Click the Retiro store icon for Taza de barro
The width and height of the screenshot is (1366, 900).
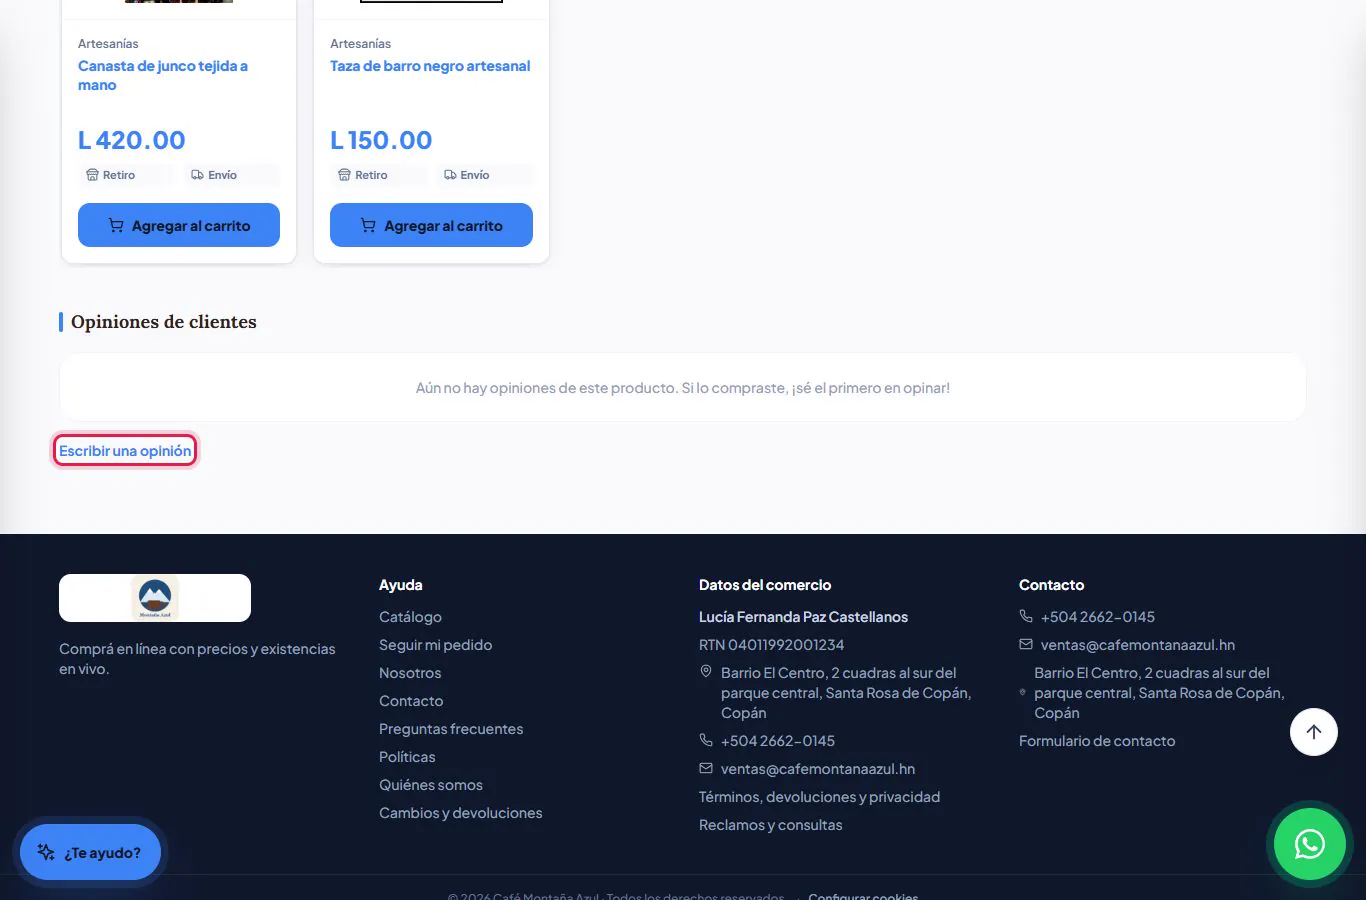(x=344, y=175)
